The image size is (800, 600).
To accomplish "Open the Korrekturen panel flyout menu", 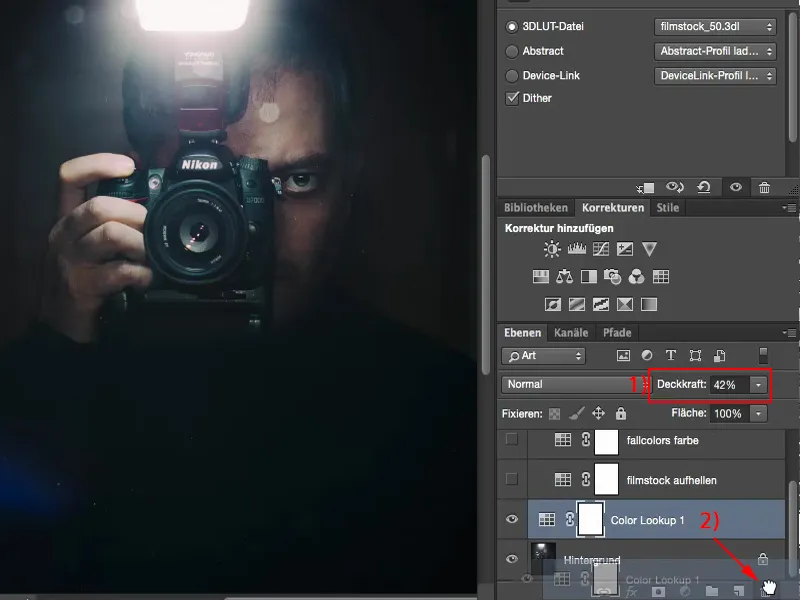I will click(x=789, y=208).
